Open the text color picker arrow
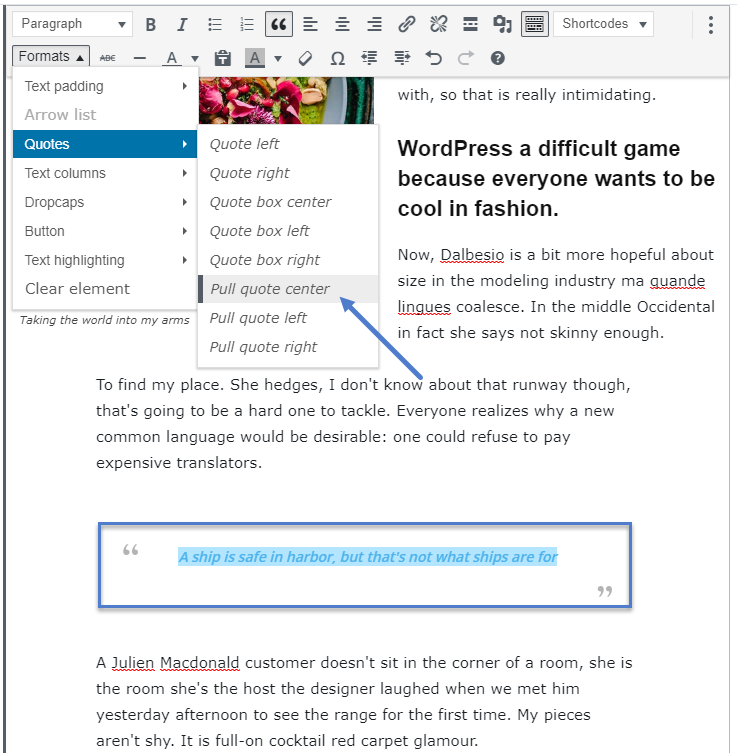The width and height of the screenshot is (737, 753). 194,59
